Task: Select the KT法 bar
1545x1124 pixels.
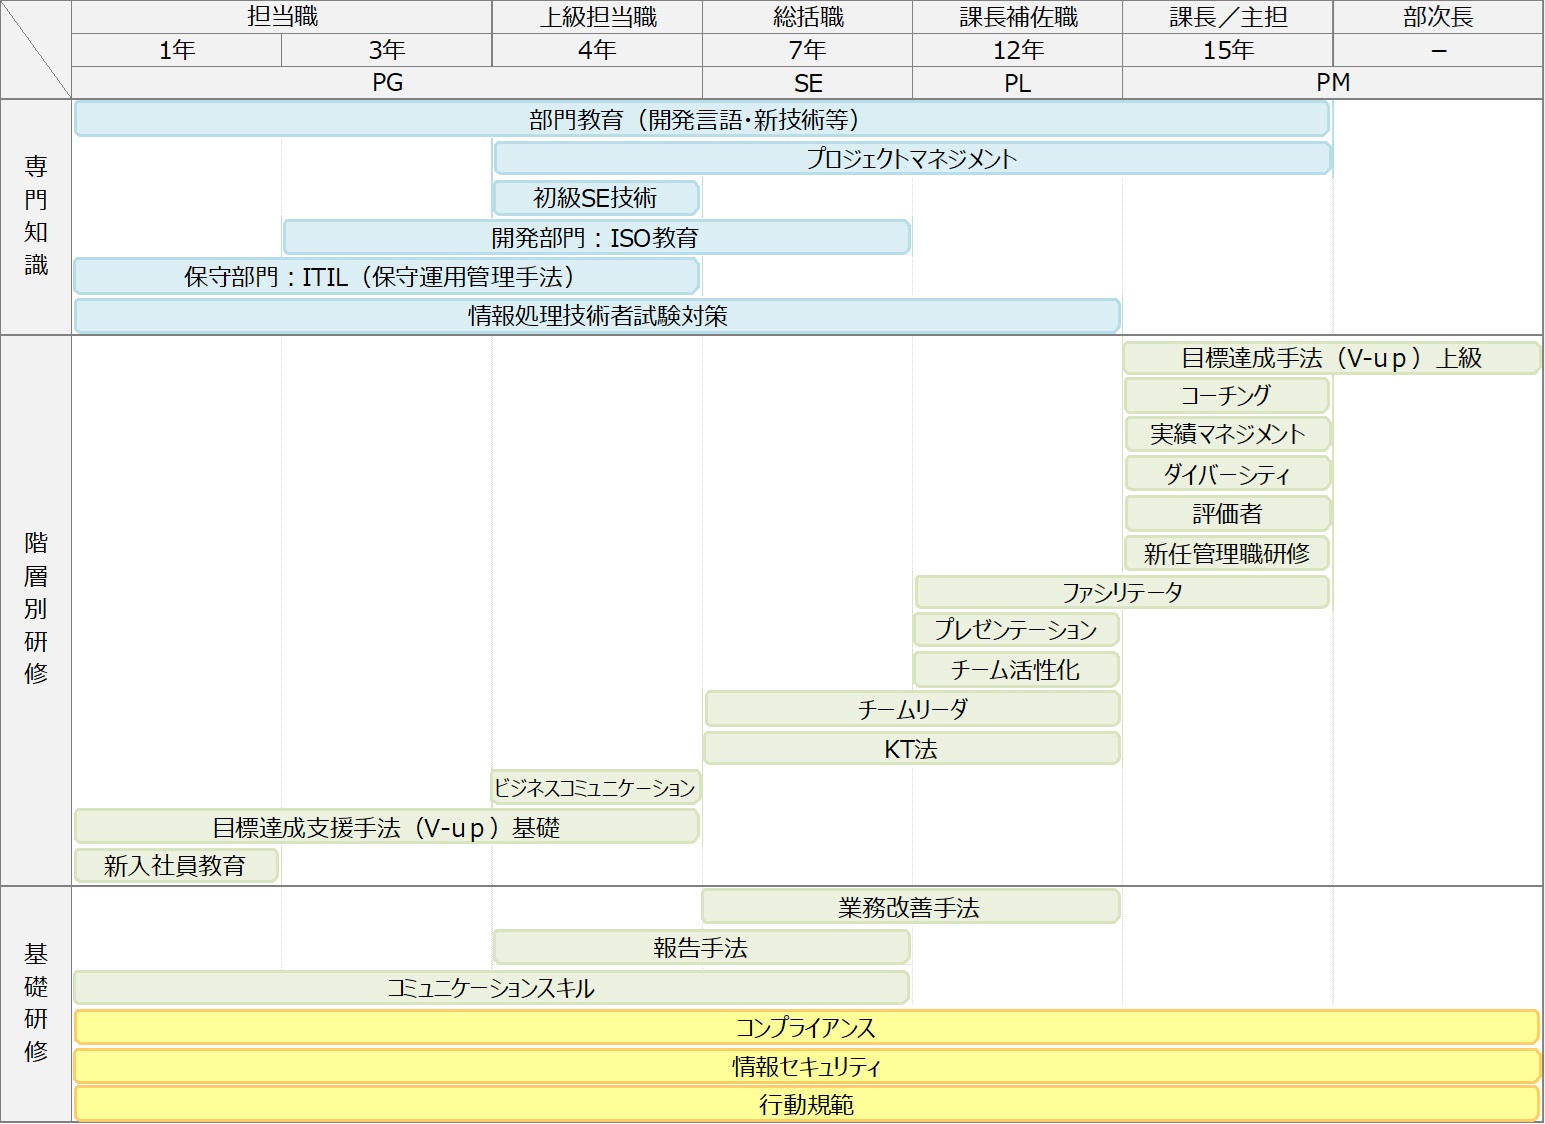Action: tap(911, 748)
